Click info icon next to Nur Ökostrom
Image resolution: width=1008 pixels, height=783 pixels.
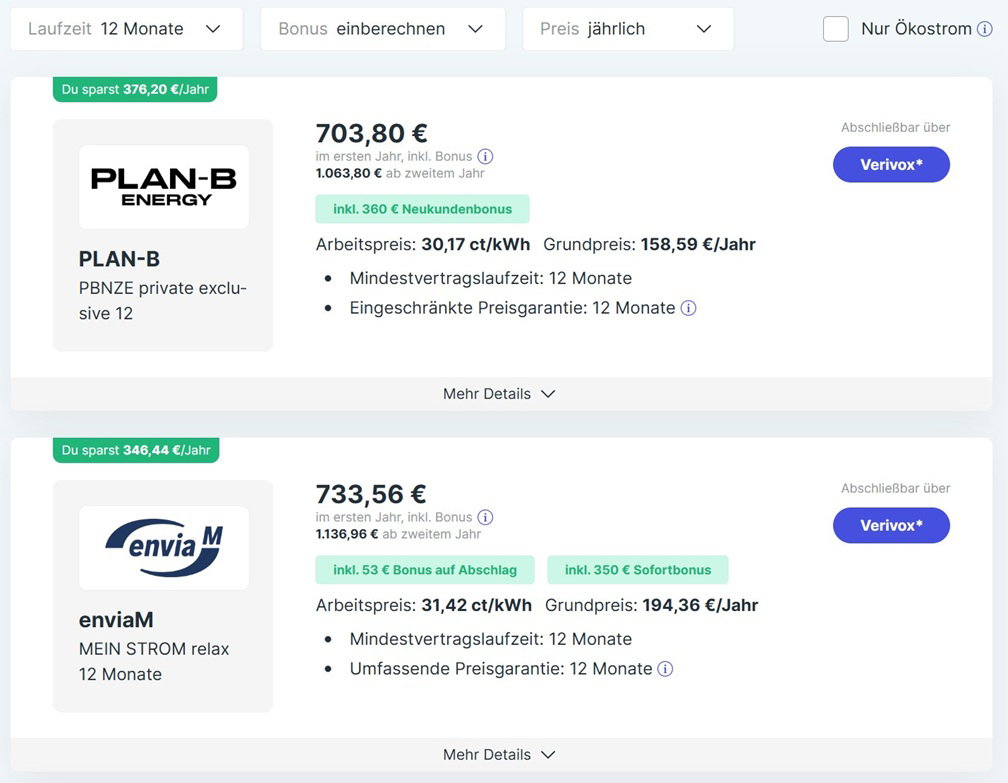point(984,29)
